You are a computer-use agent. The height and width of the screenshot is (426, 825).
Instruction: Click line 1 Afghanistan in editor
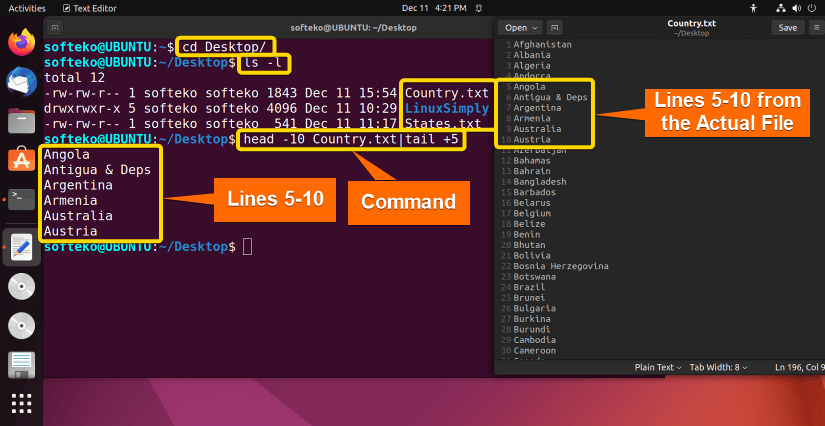coord(542,45)
